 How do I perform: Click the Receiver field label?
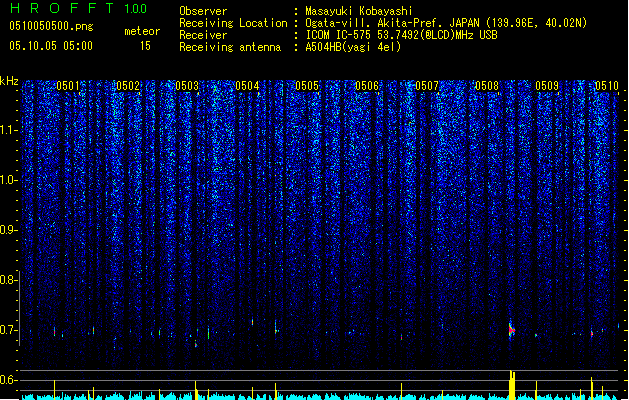pyautogui.click(x=203, y=35)
